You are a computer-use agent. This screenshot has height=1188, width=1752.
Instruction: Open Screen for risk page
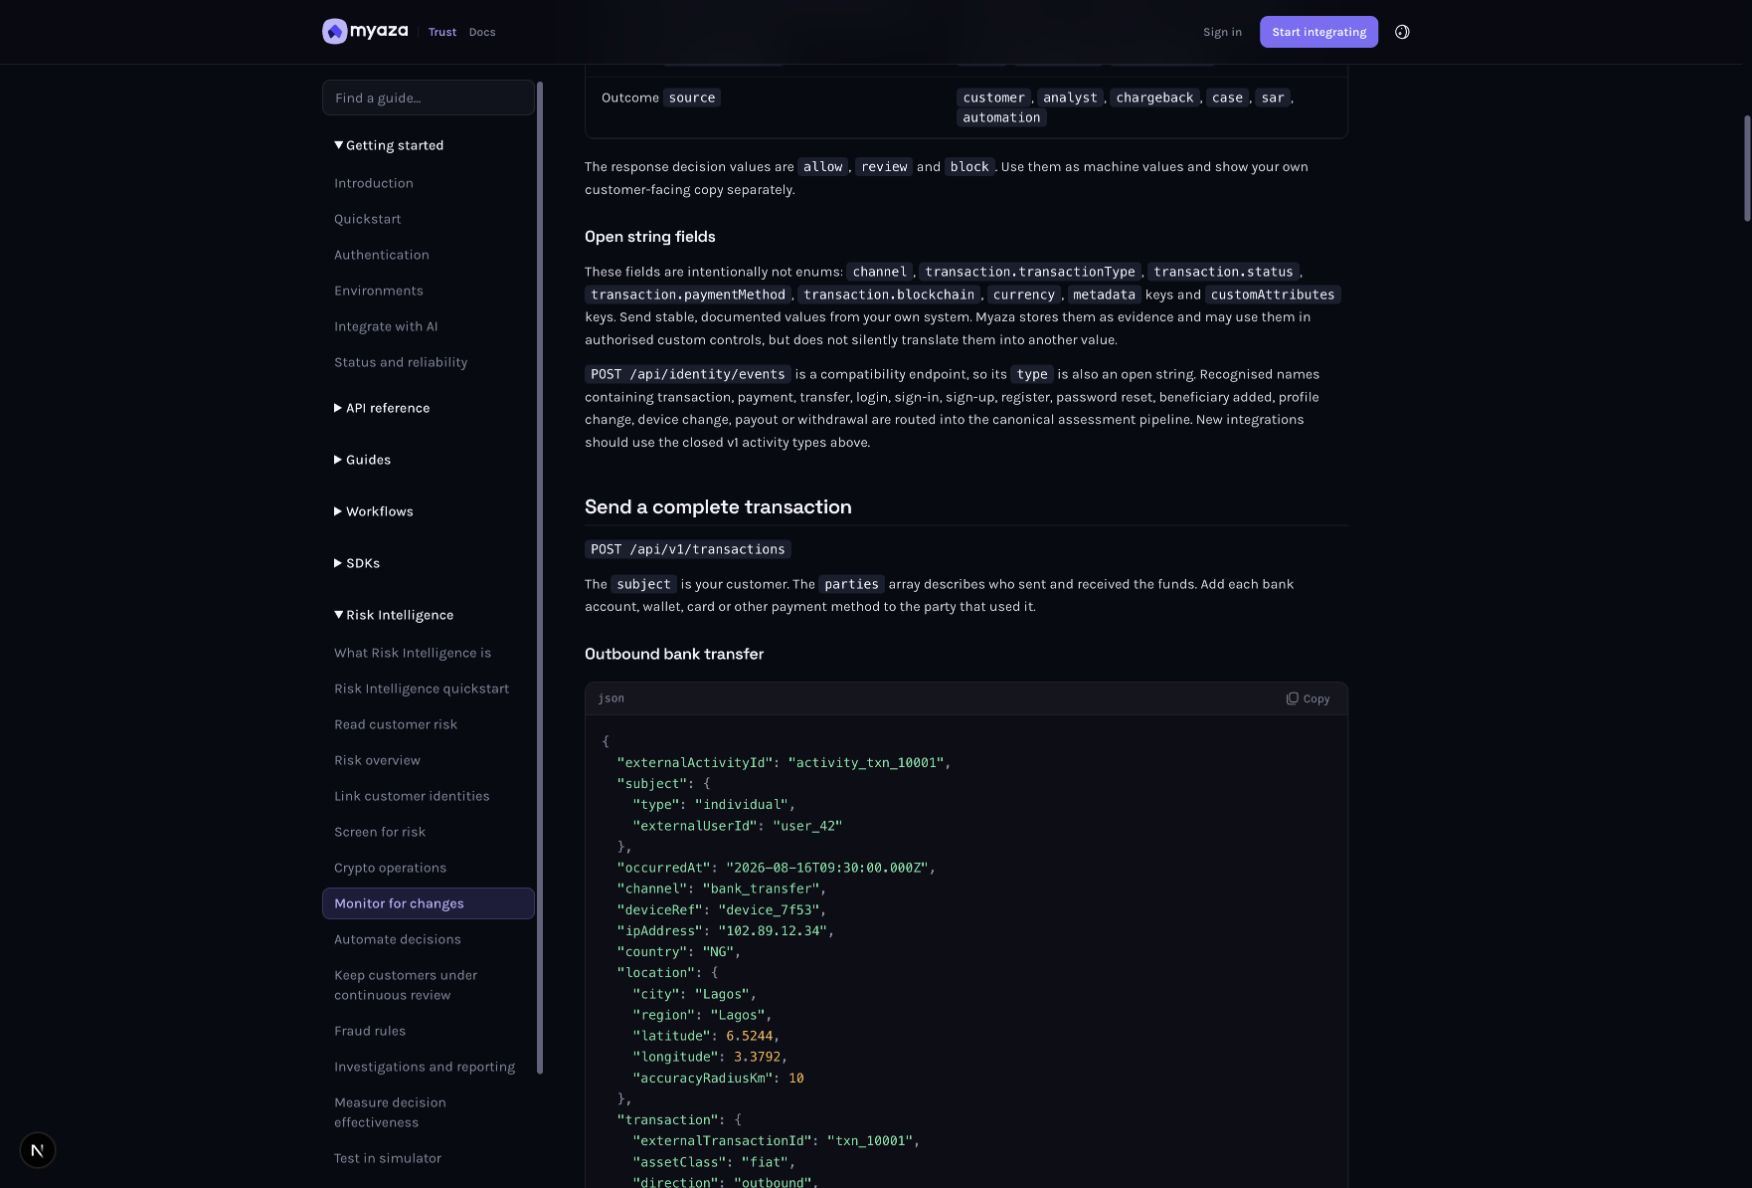coord(380,832)
